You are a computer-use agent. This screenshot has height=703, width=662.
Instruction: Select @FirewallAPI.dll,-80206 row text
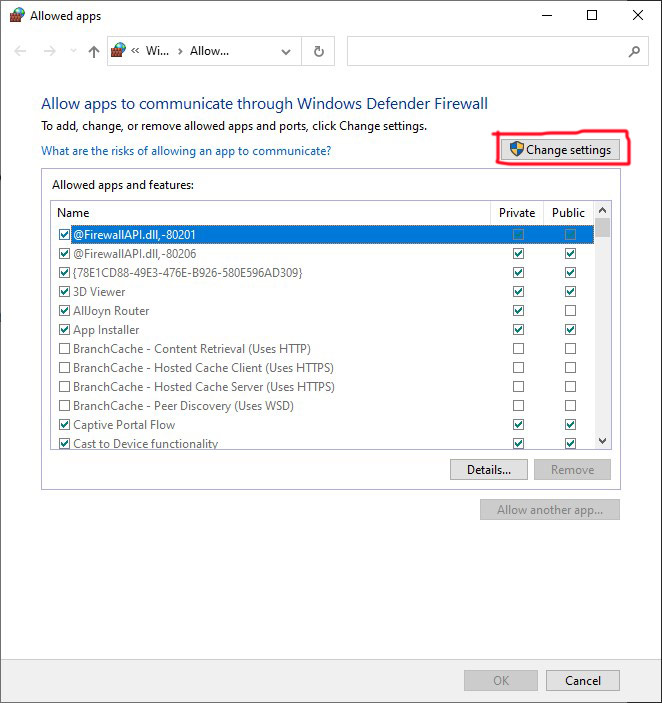pyautogui.click(x=134, y=254)
